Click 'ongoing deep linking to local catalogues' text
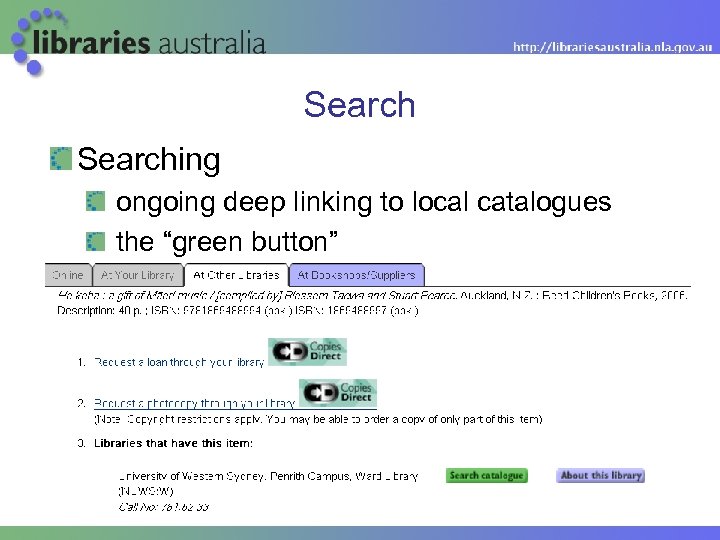Image resolution: width=720 pixels, height=540 pixels. 363,202
